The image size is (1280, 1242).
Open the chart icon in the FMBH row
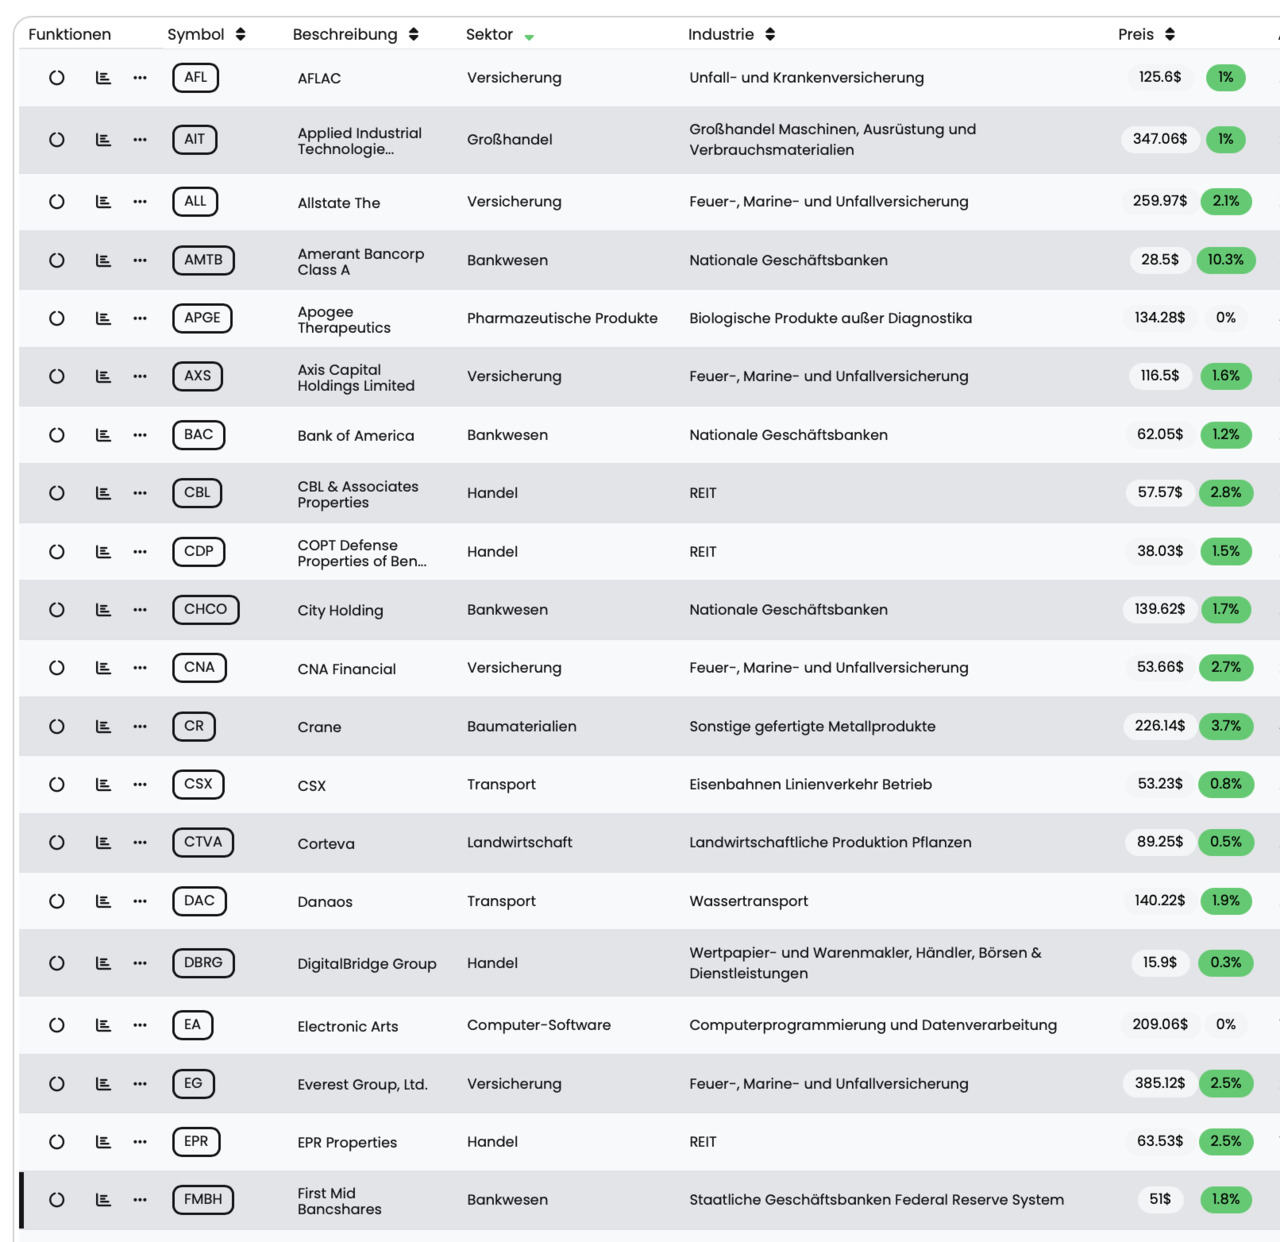[x=103, y=1200]
